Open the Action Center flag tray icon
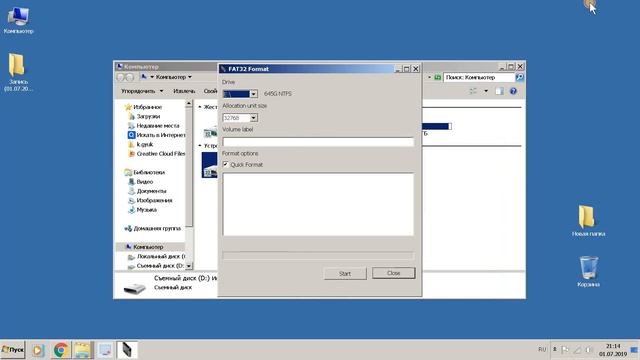 pos(565,350)
